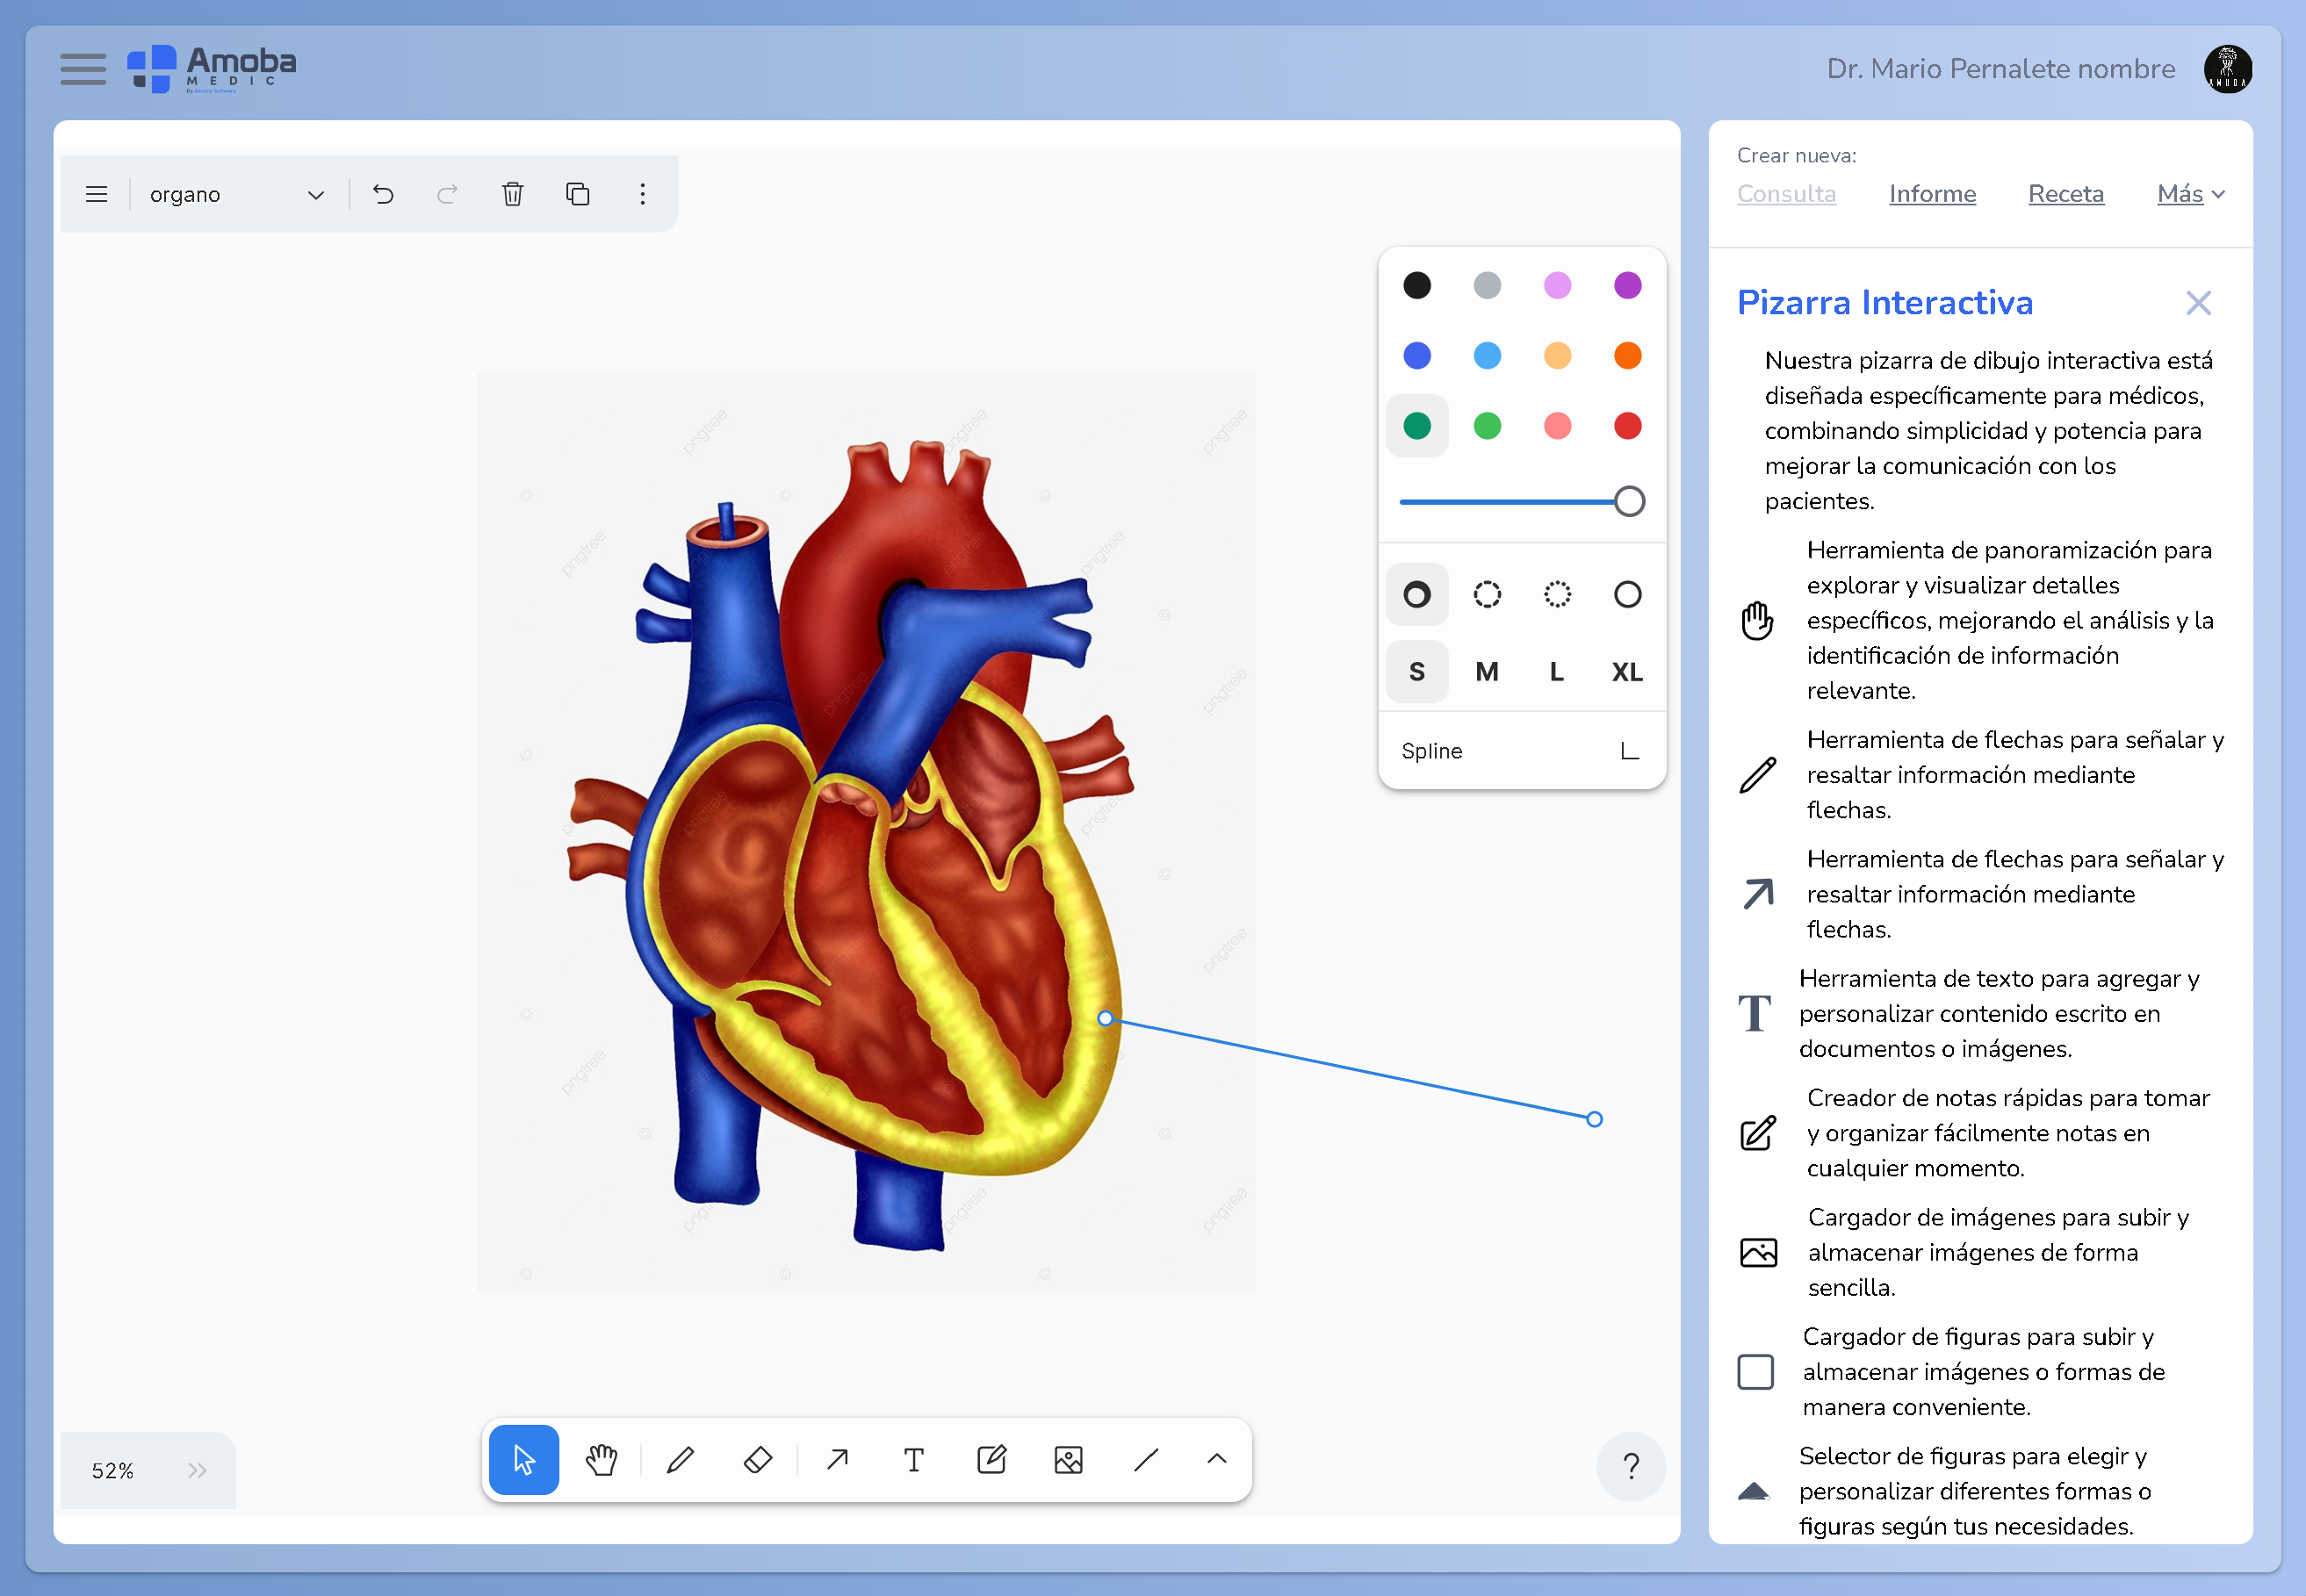Switch to the Informe tab
2306x1596 pixels.
1932,194
